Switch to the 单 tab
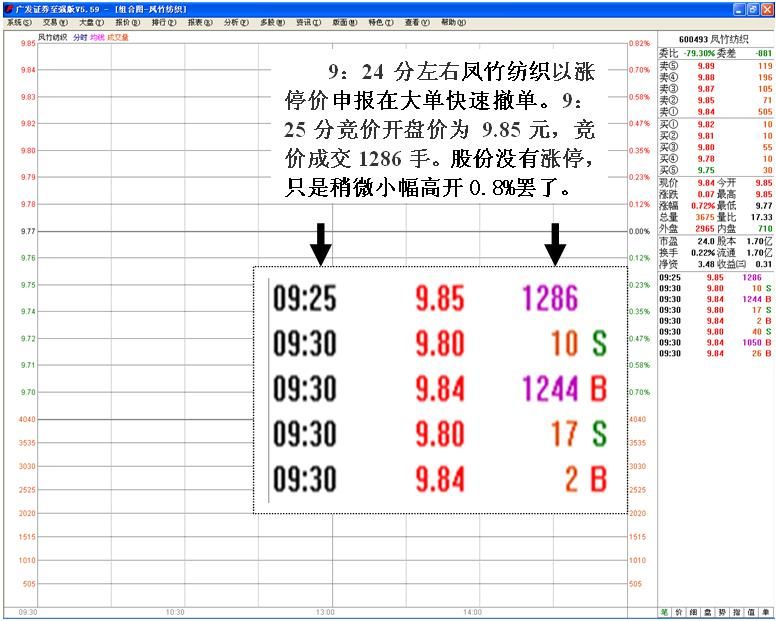The height and width of the screenshot is (621, 776). pos(766,612)
